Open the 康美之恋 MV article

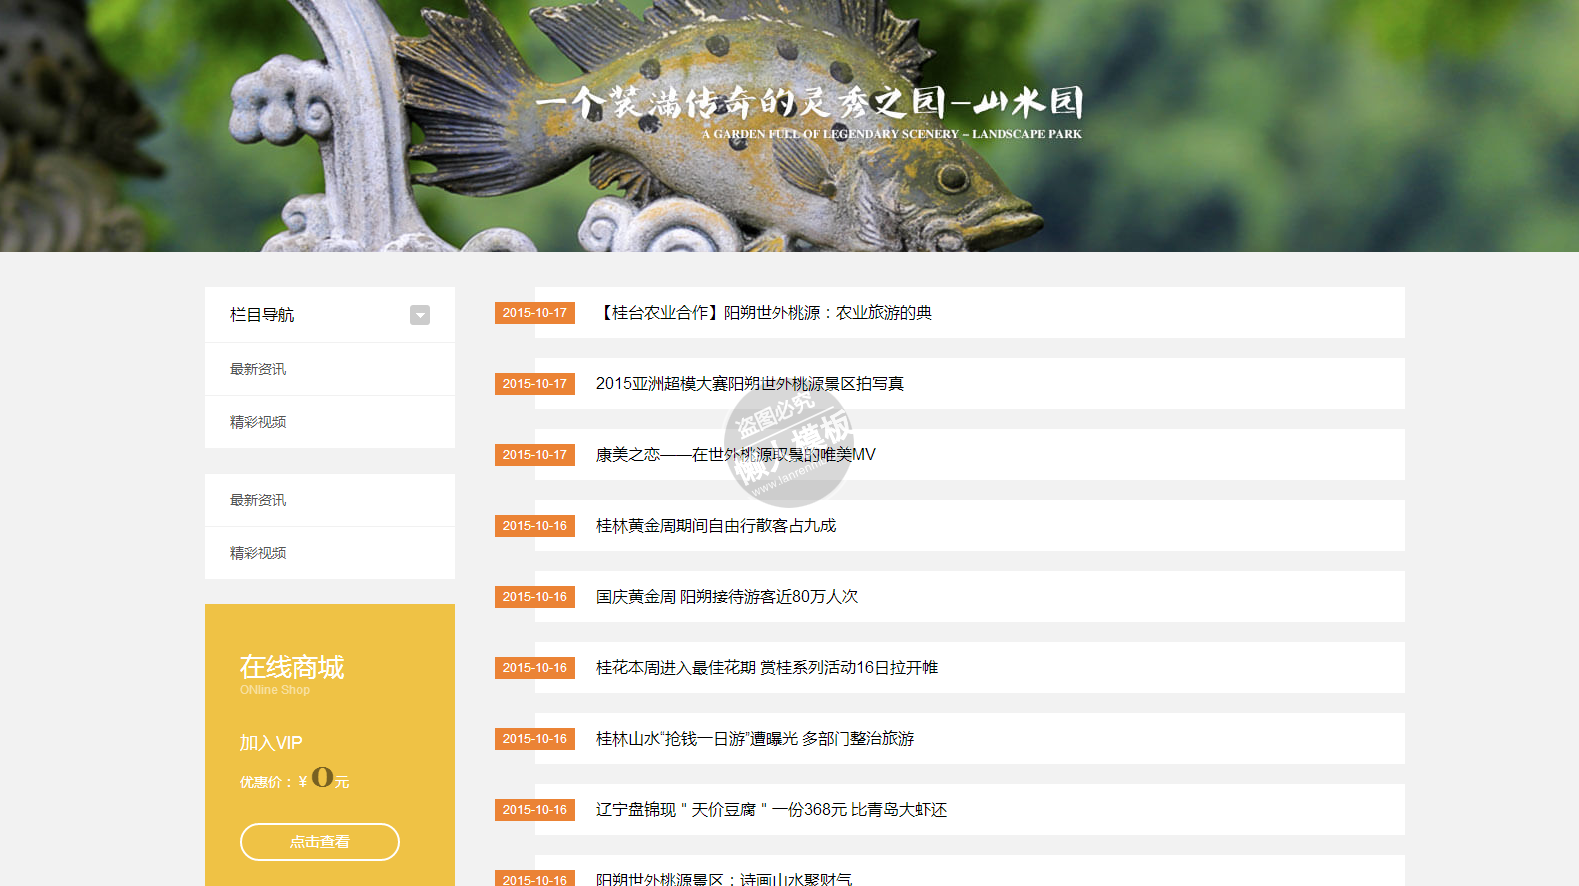pos(735,455)
